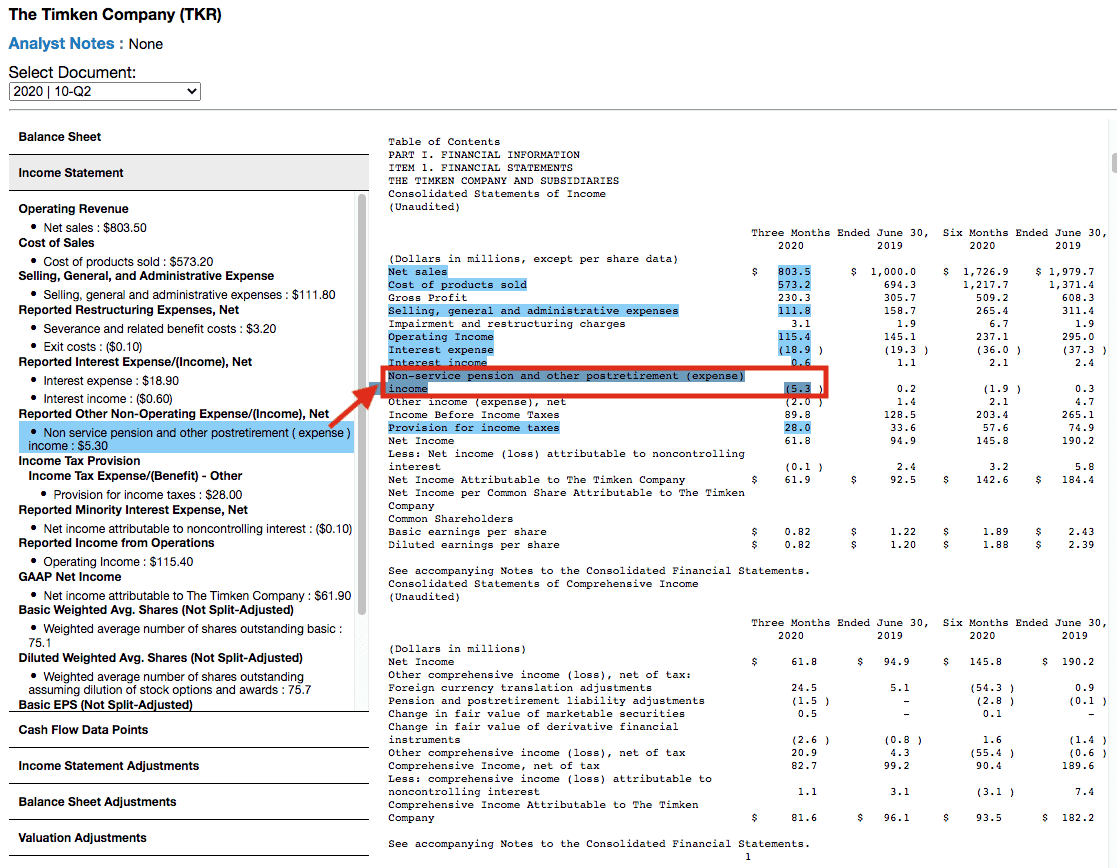1117x868 pixels.
Task: Expand the Valuation Adjustments section
Action: point(189,838)
